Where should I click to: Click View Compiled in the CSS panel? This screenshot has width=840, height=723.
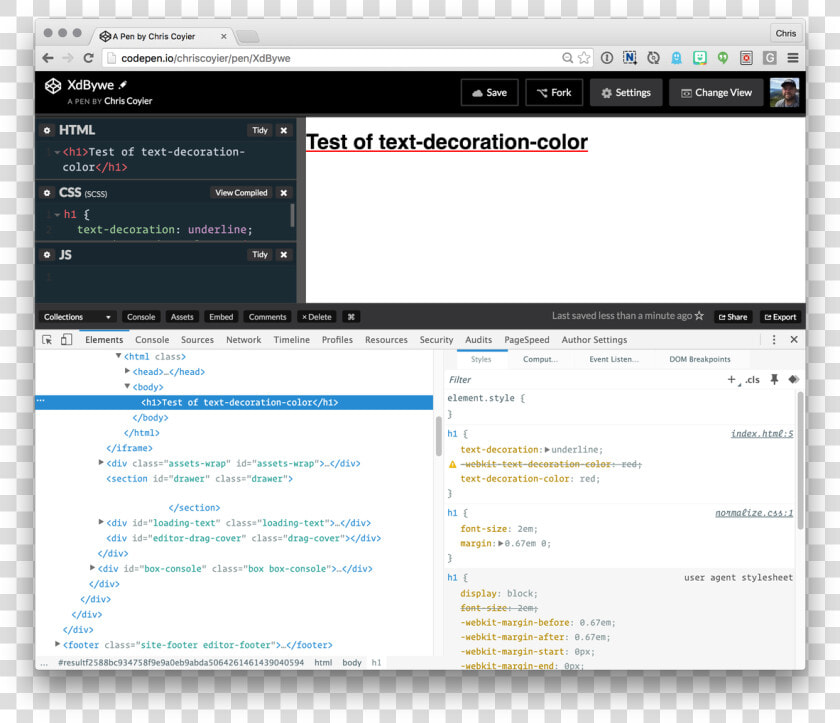point(241,193)
